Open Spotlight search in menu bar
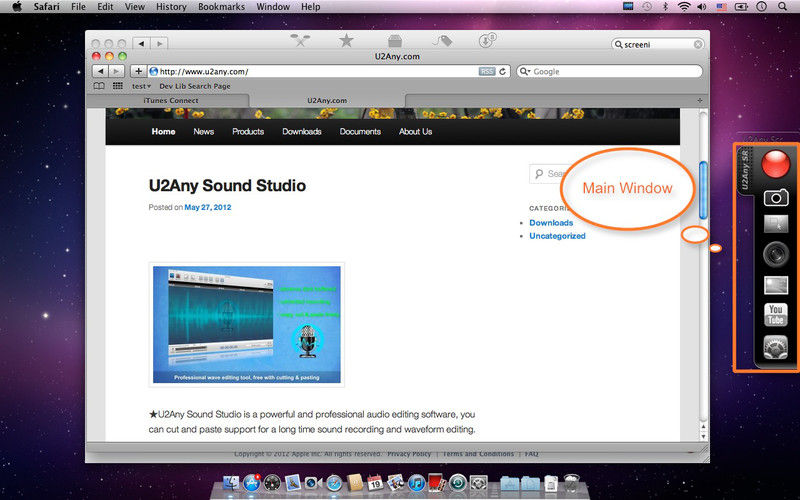 pyautogui.click(x=782, y=7)
